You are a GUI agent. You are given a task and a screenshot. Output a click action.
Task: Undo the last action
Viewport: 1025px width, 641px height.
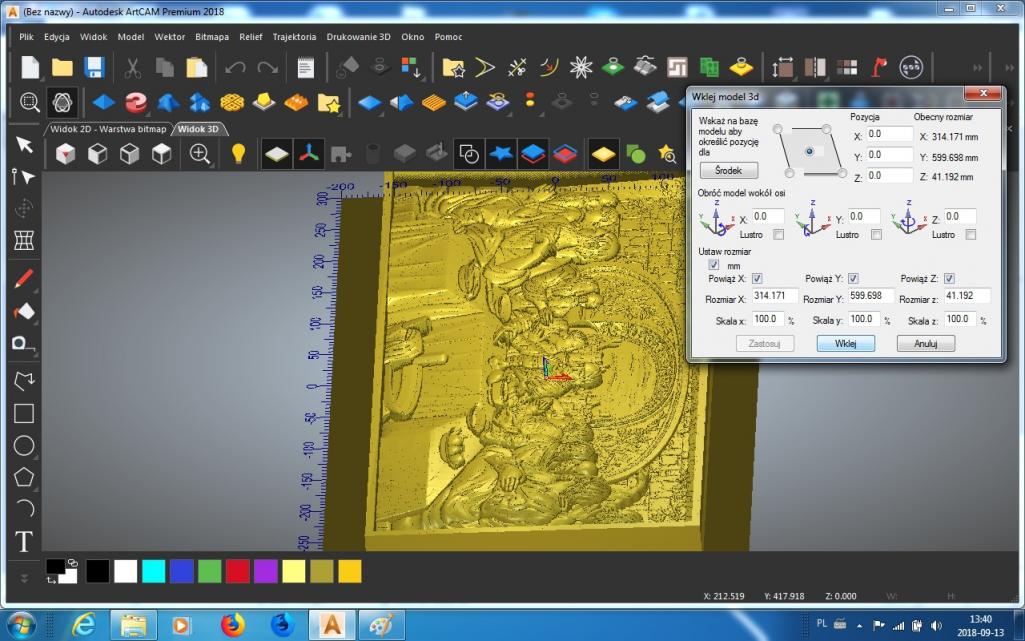click(x=235, y=67)
